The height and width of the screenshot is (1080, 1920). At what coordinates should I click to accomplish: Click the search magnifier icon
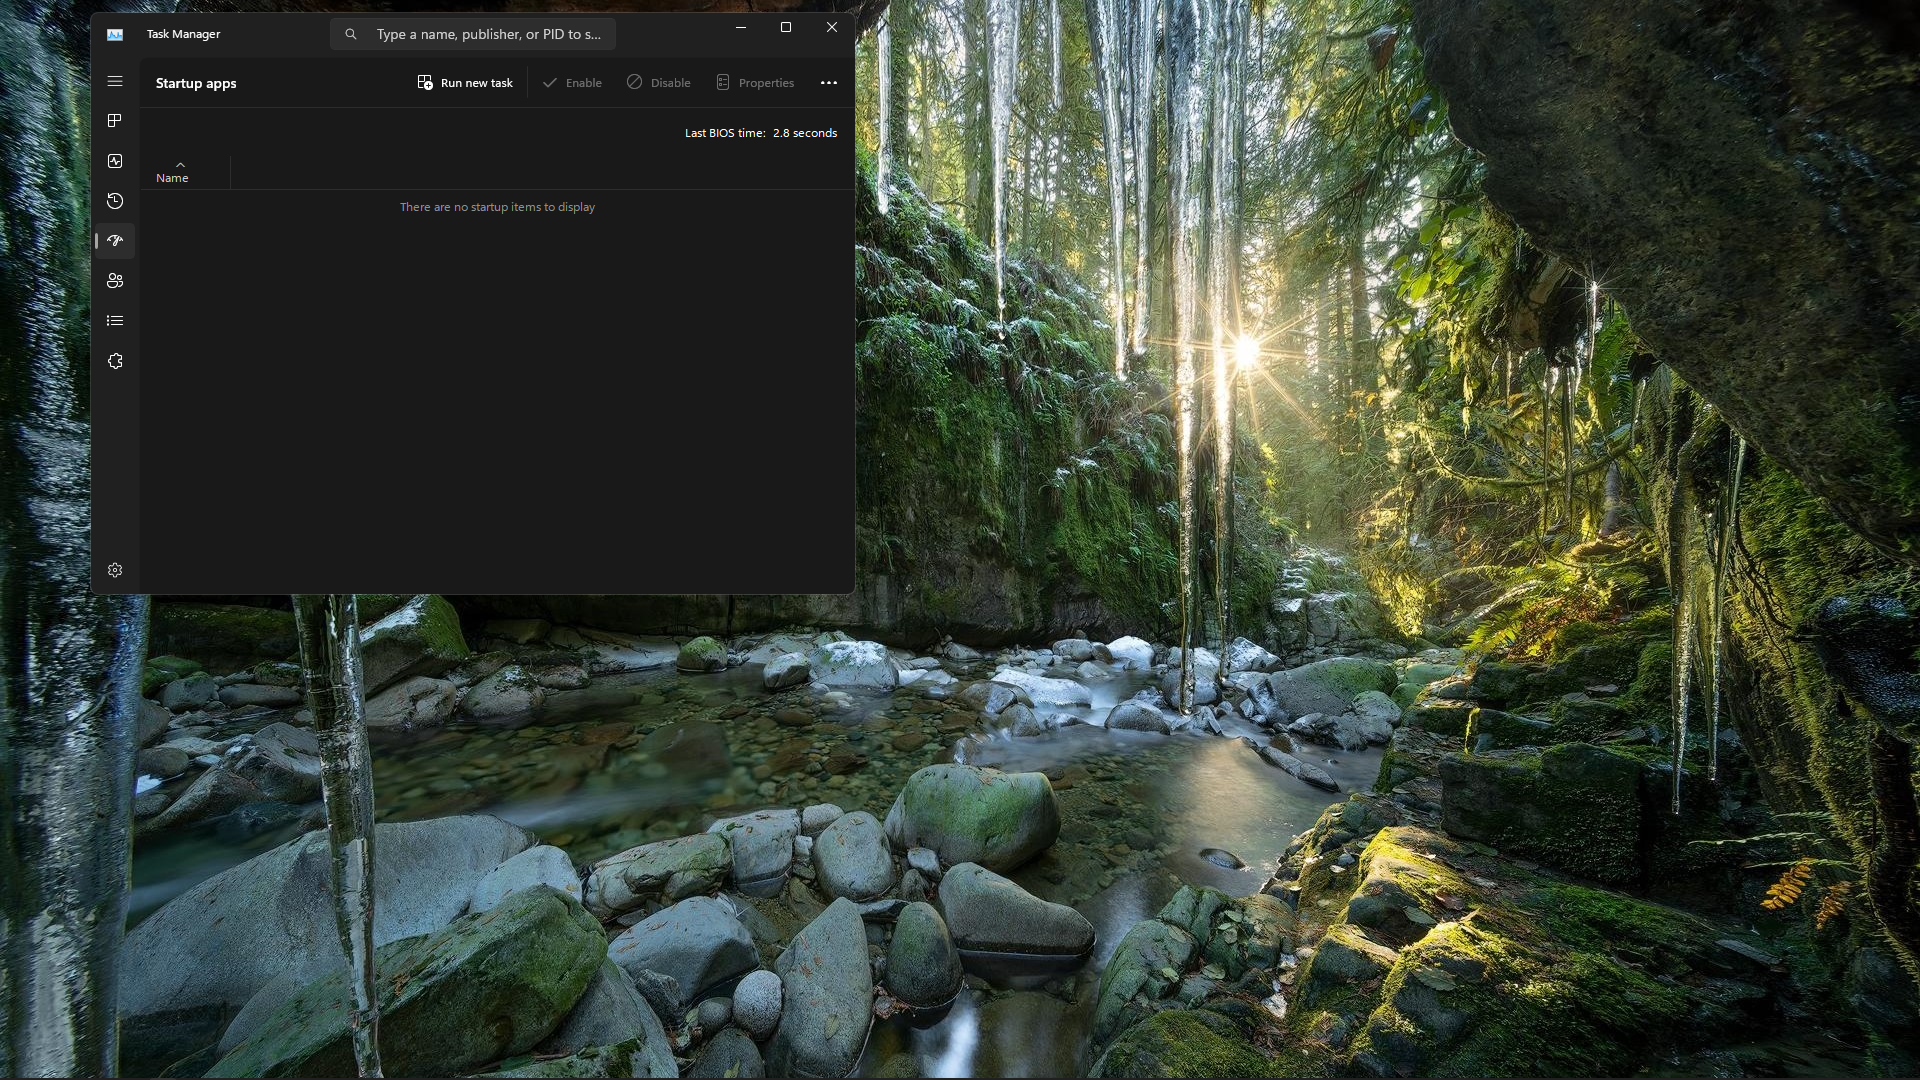tap(351, 34)
